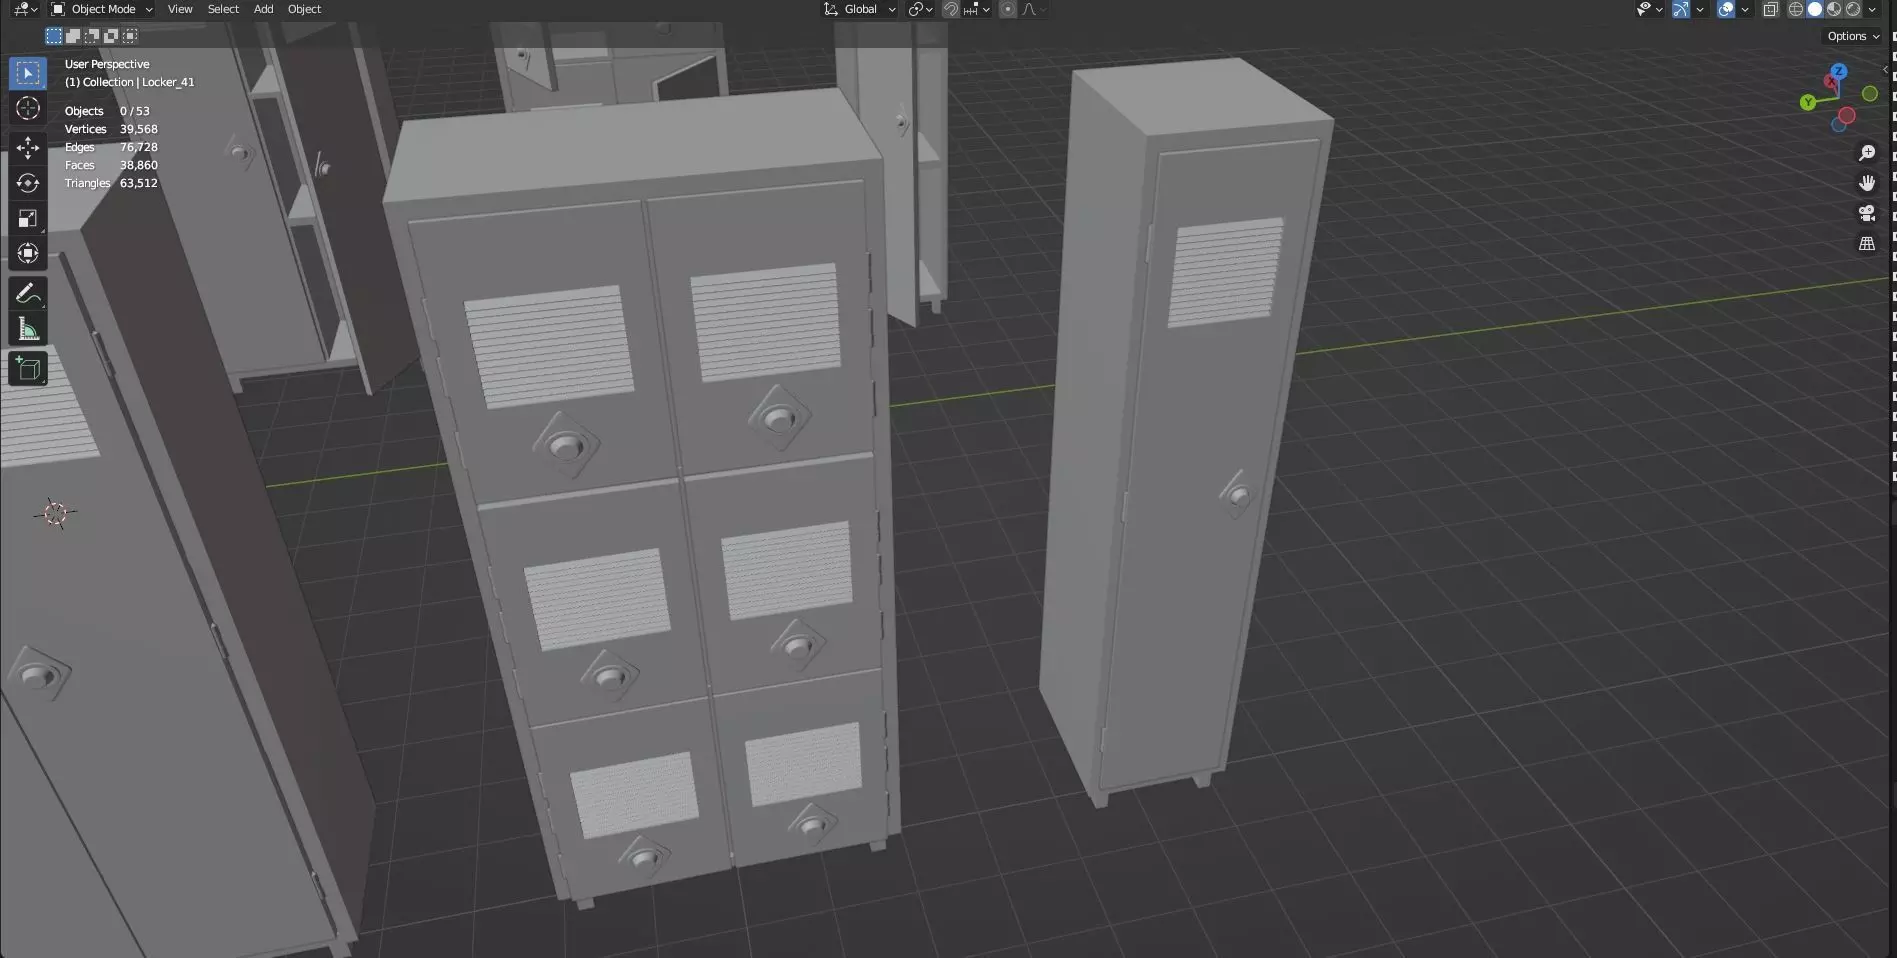Toggle proportional editing
The height and width of the screenshot is (958, 1897).
[x=1008, y=9]
